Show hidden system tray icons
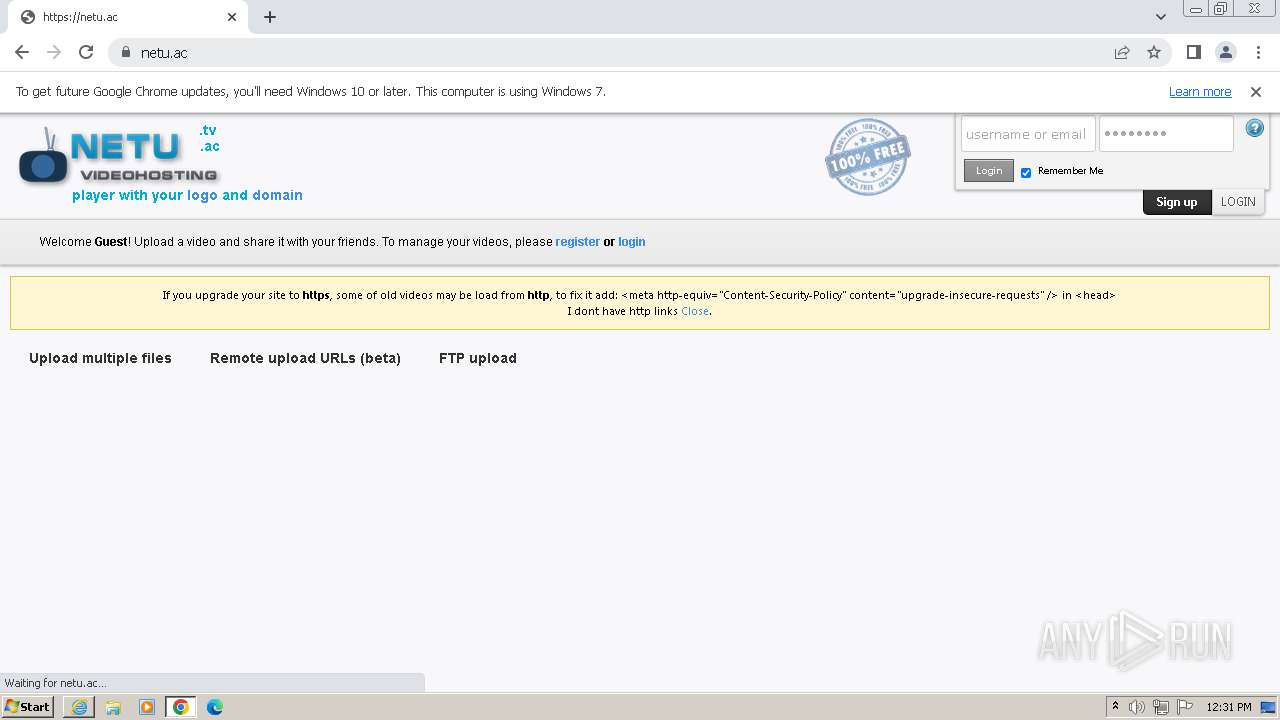The width and height of the screenshot is (1280, 720). 1116,707
